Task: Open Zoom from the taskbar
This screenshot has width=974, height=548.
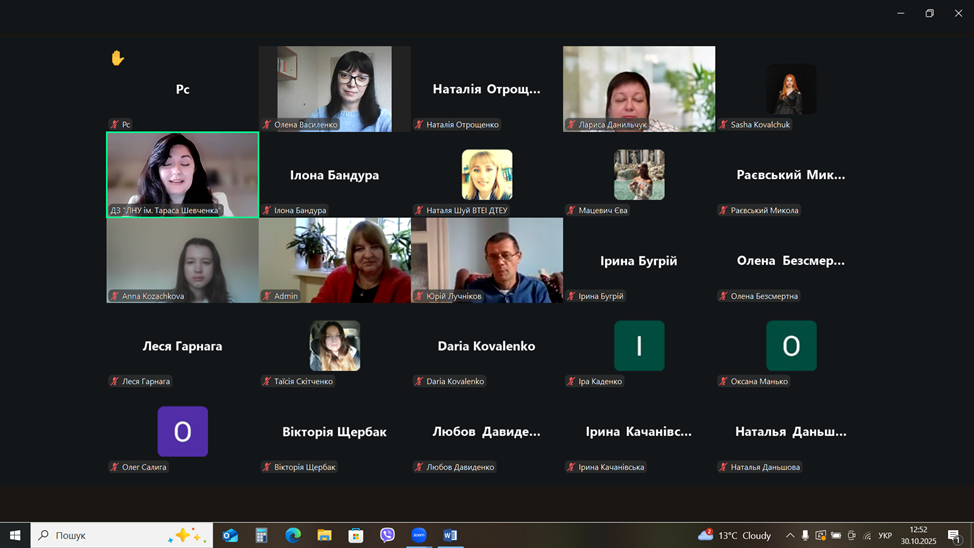Action: 419,535
